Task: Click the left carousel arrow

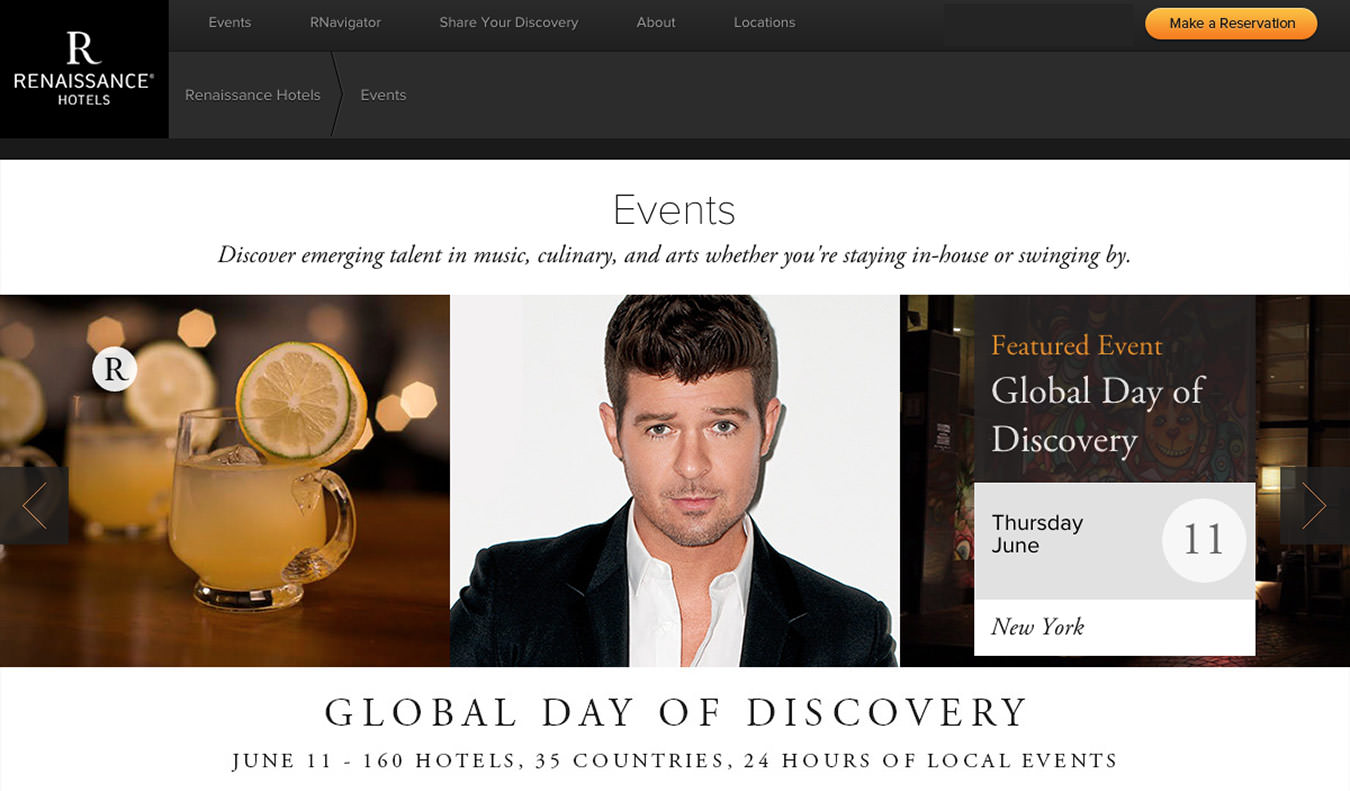Action: tap(34, 506)
